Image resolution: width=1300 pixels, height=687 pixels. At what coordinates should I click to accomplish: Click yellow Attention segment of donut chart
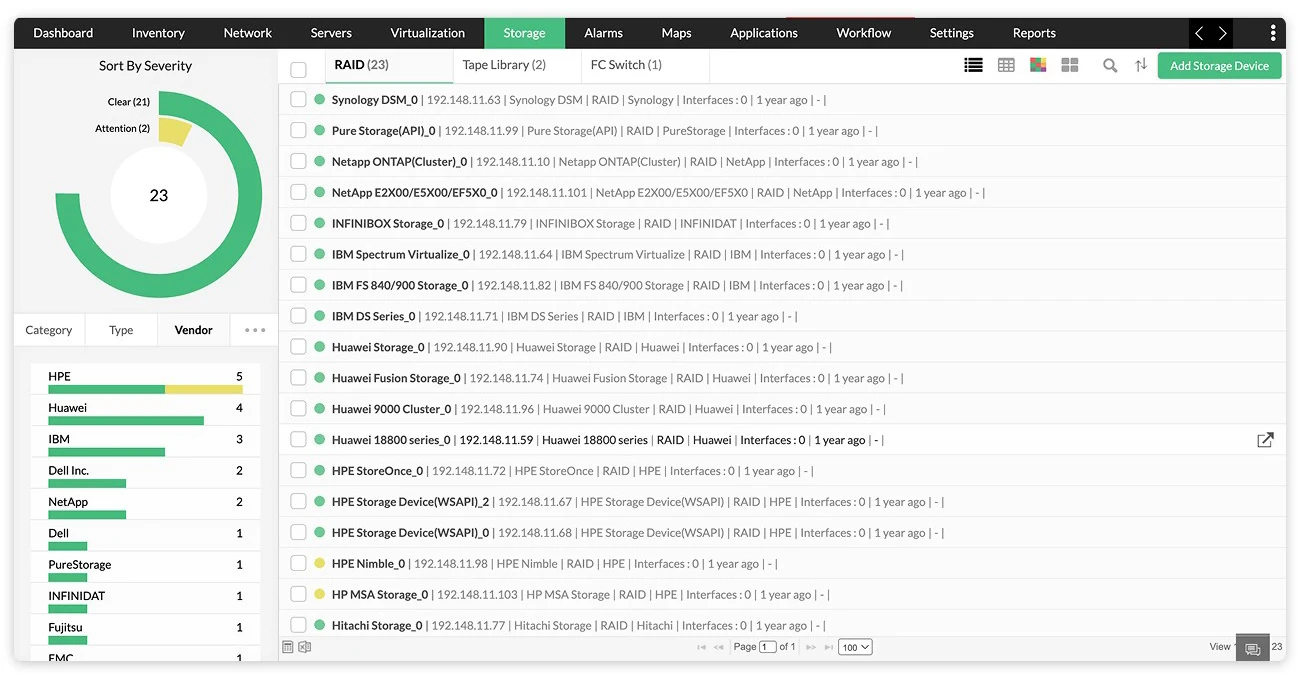(x=174, y=132)
